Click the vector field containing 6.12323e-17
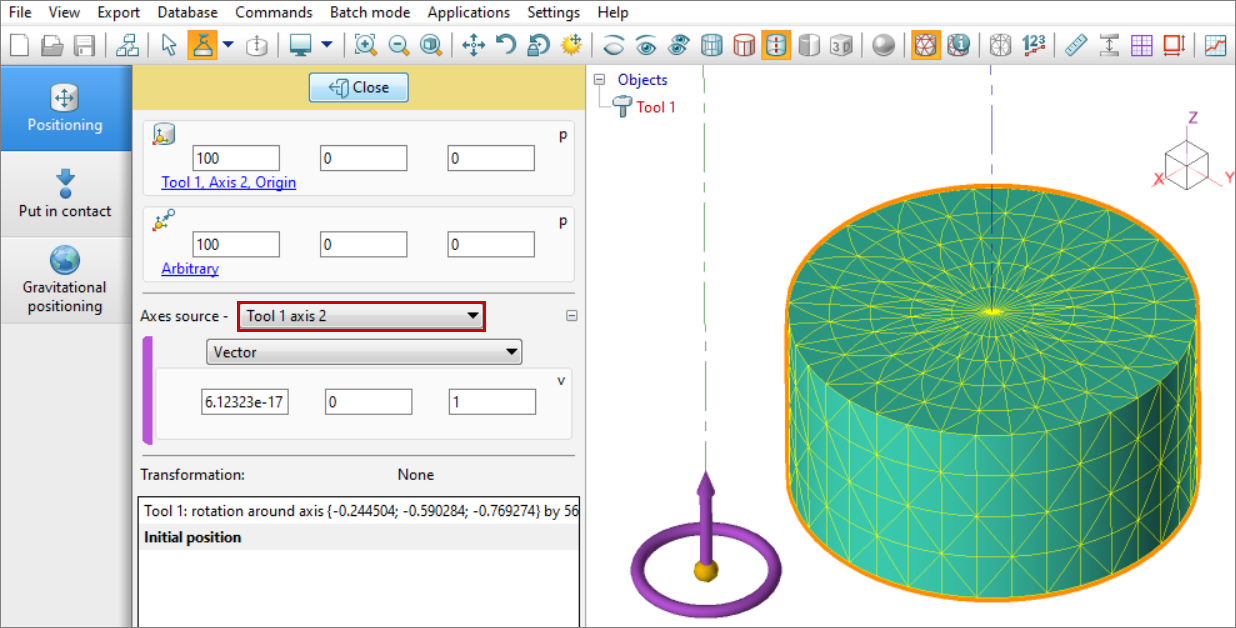The image size is (1236, 628). coord(245,402)
